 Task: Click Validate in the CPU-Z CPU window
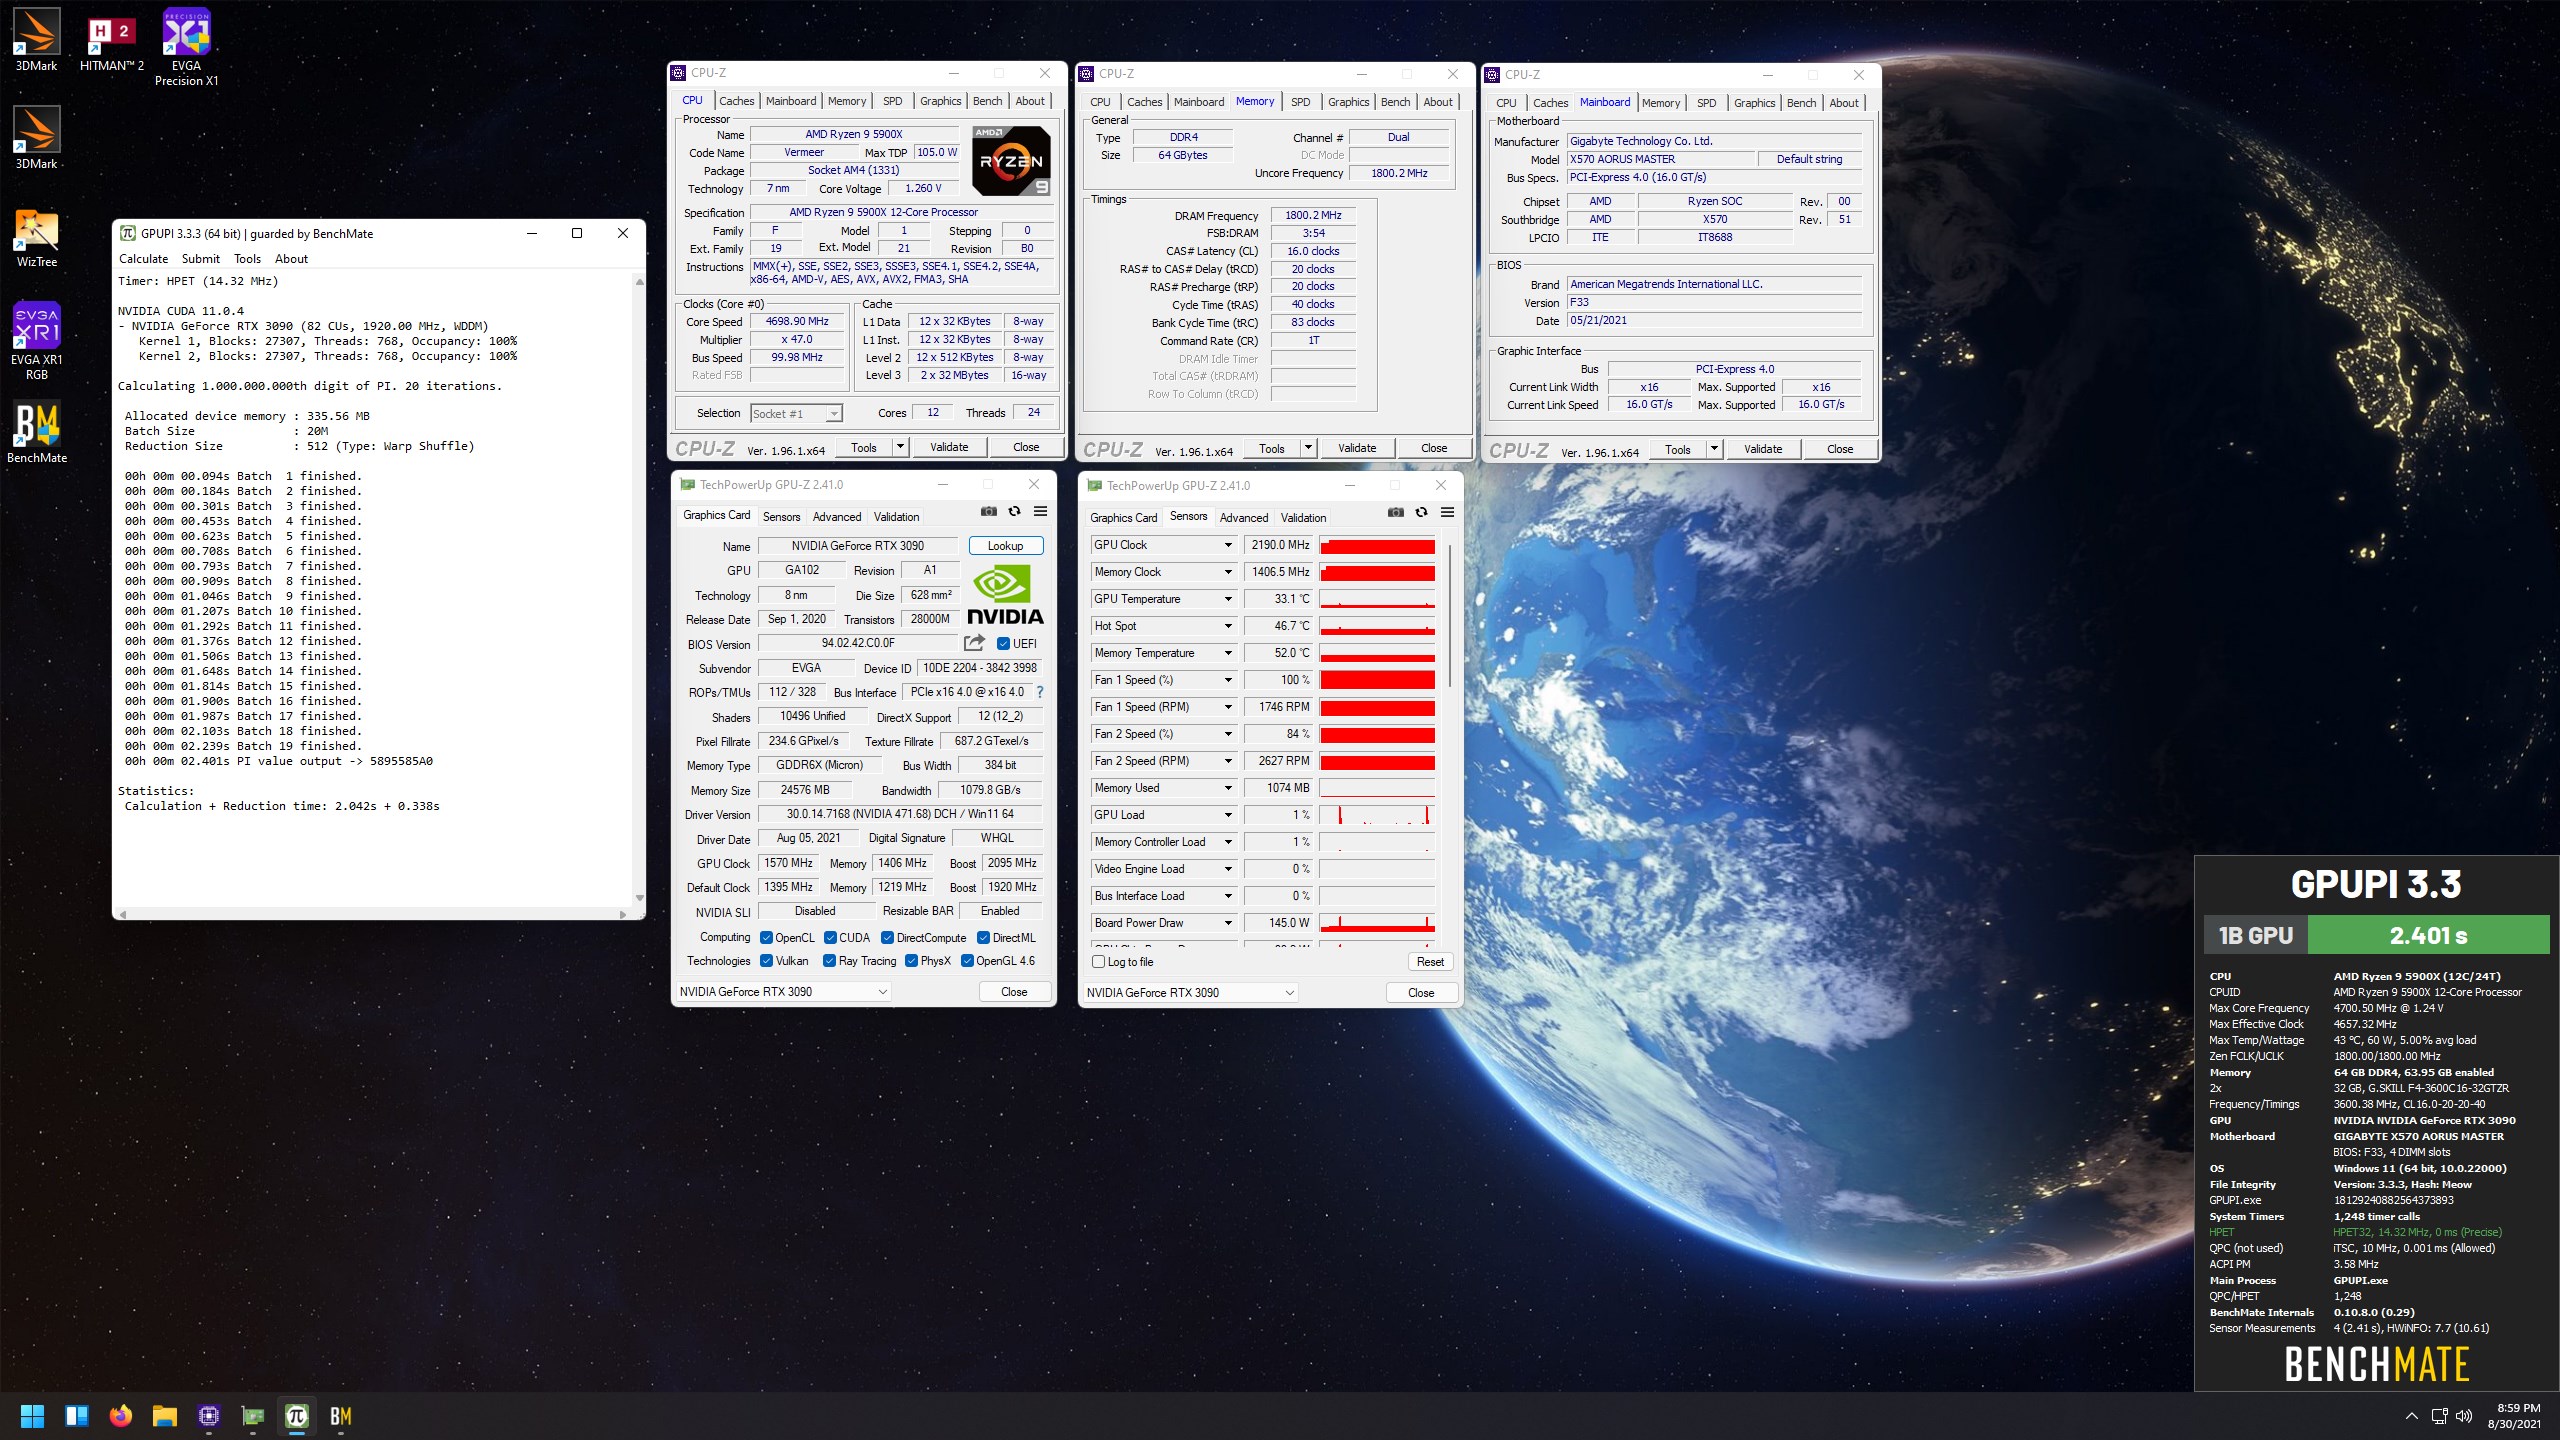[948, 447]
